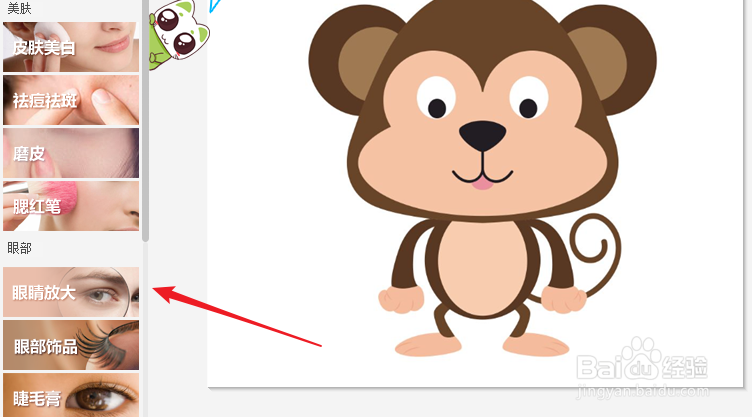This screenshot has height=417, width=752.
Task: Choose the 睫毛膏 mascara tool
Action: tap(71, 395)
